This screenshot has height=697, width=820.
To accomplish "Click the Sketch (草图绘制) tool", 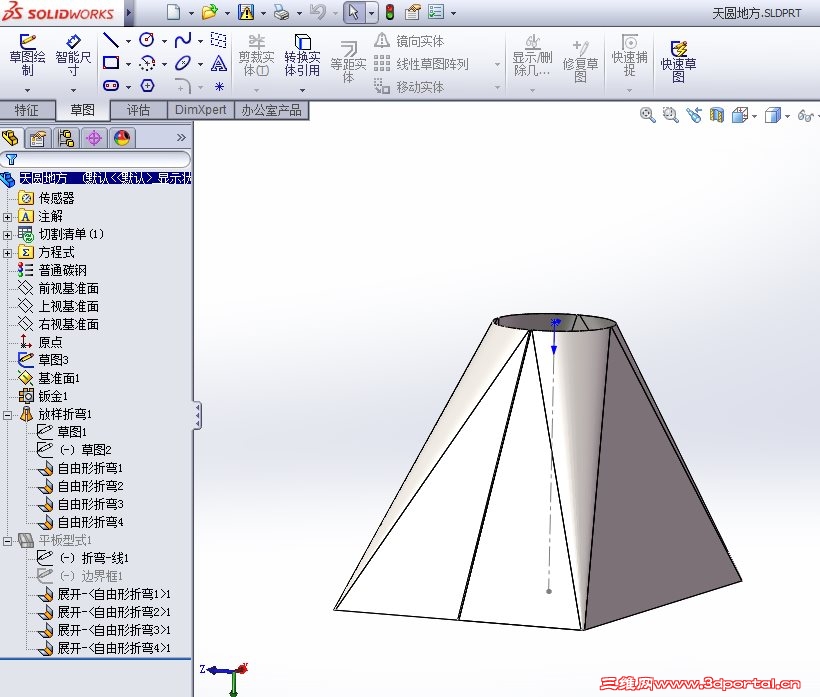I will (27, 55).
